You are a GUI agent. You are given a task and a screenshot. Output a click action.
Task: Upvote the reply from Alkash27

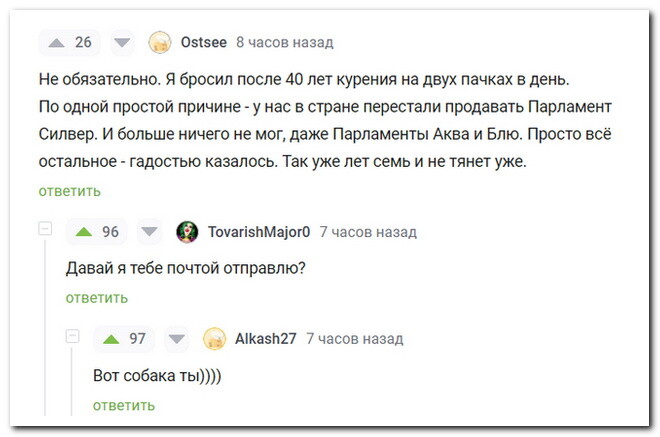point(111,338)
